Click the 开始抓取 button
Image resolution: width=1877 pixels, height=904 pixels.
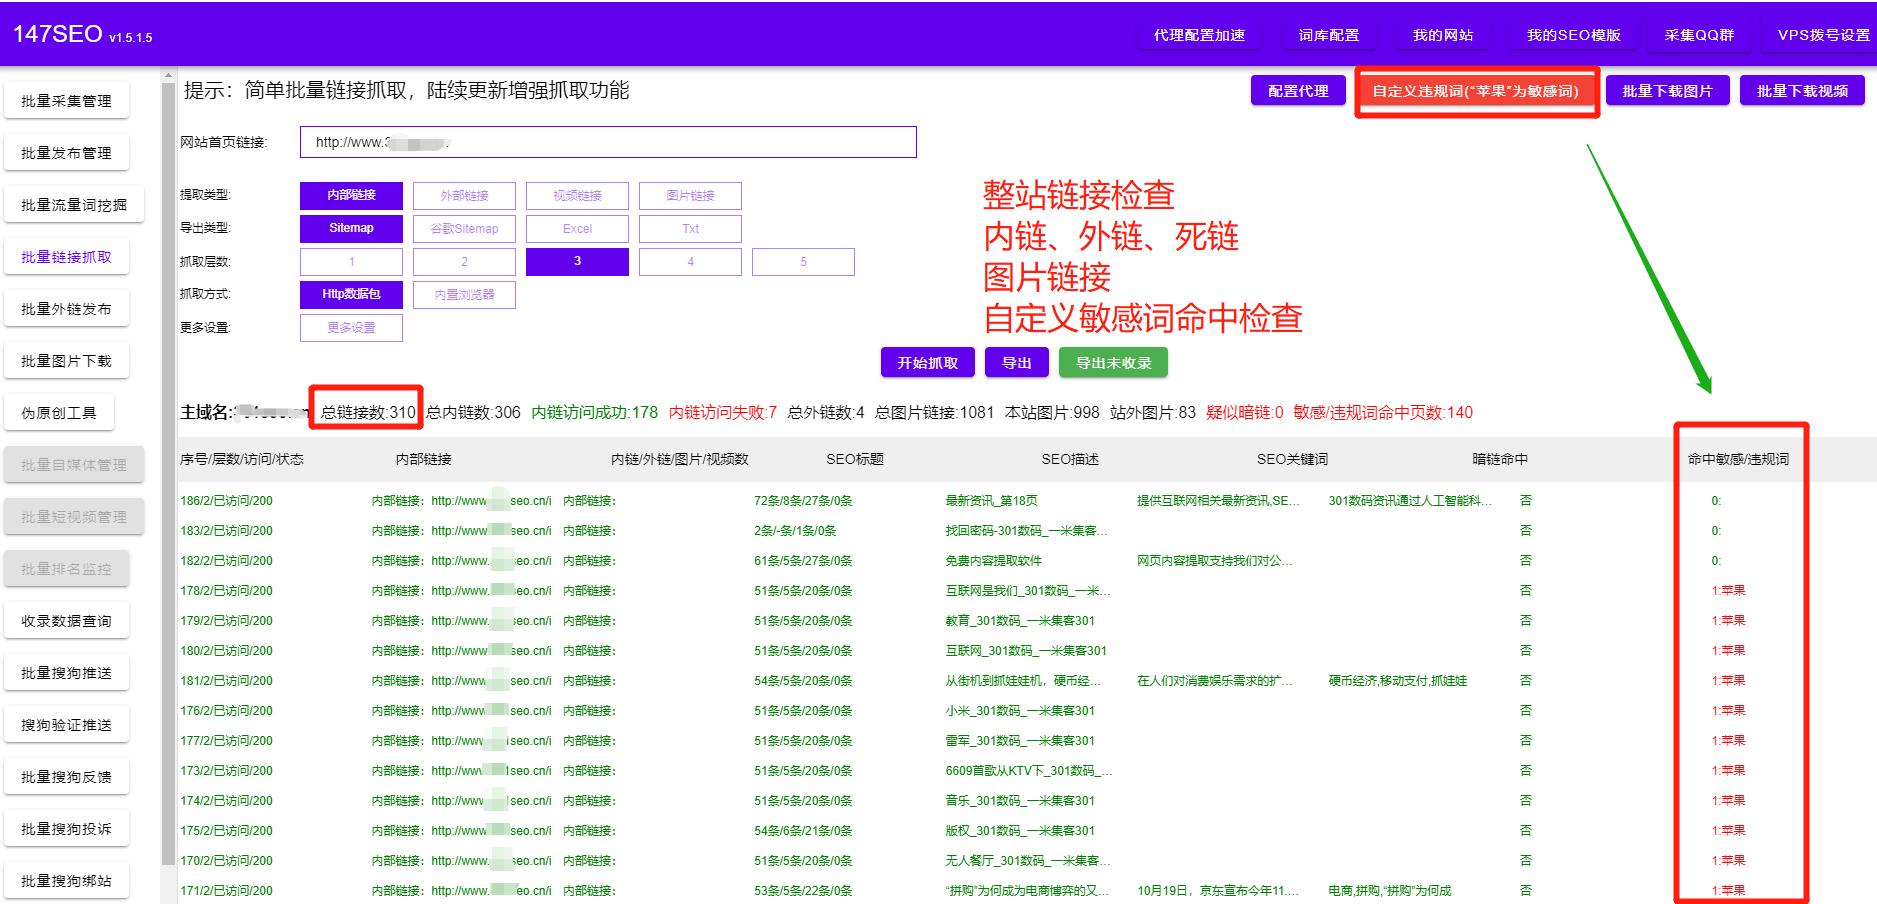[x=926, y=362]
